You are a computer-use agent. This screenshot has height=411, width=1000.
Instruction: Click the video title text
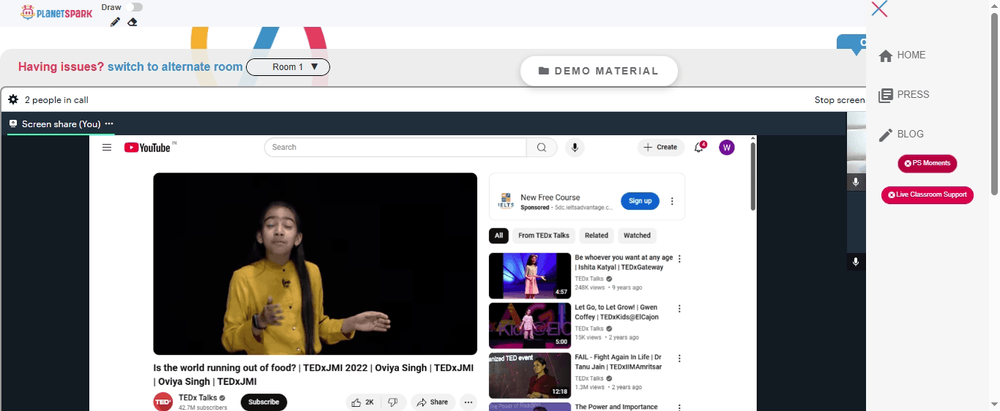[313, 375]
